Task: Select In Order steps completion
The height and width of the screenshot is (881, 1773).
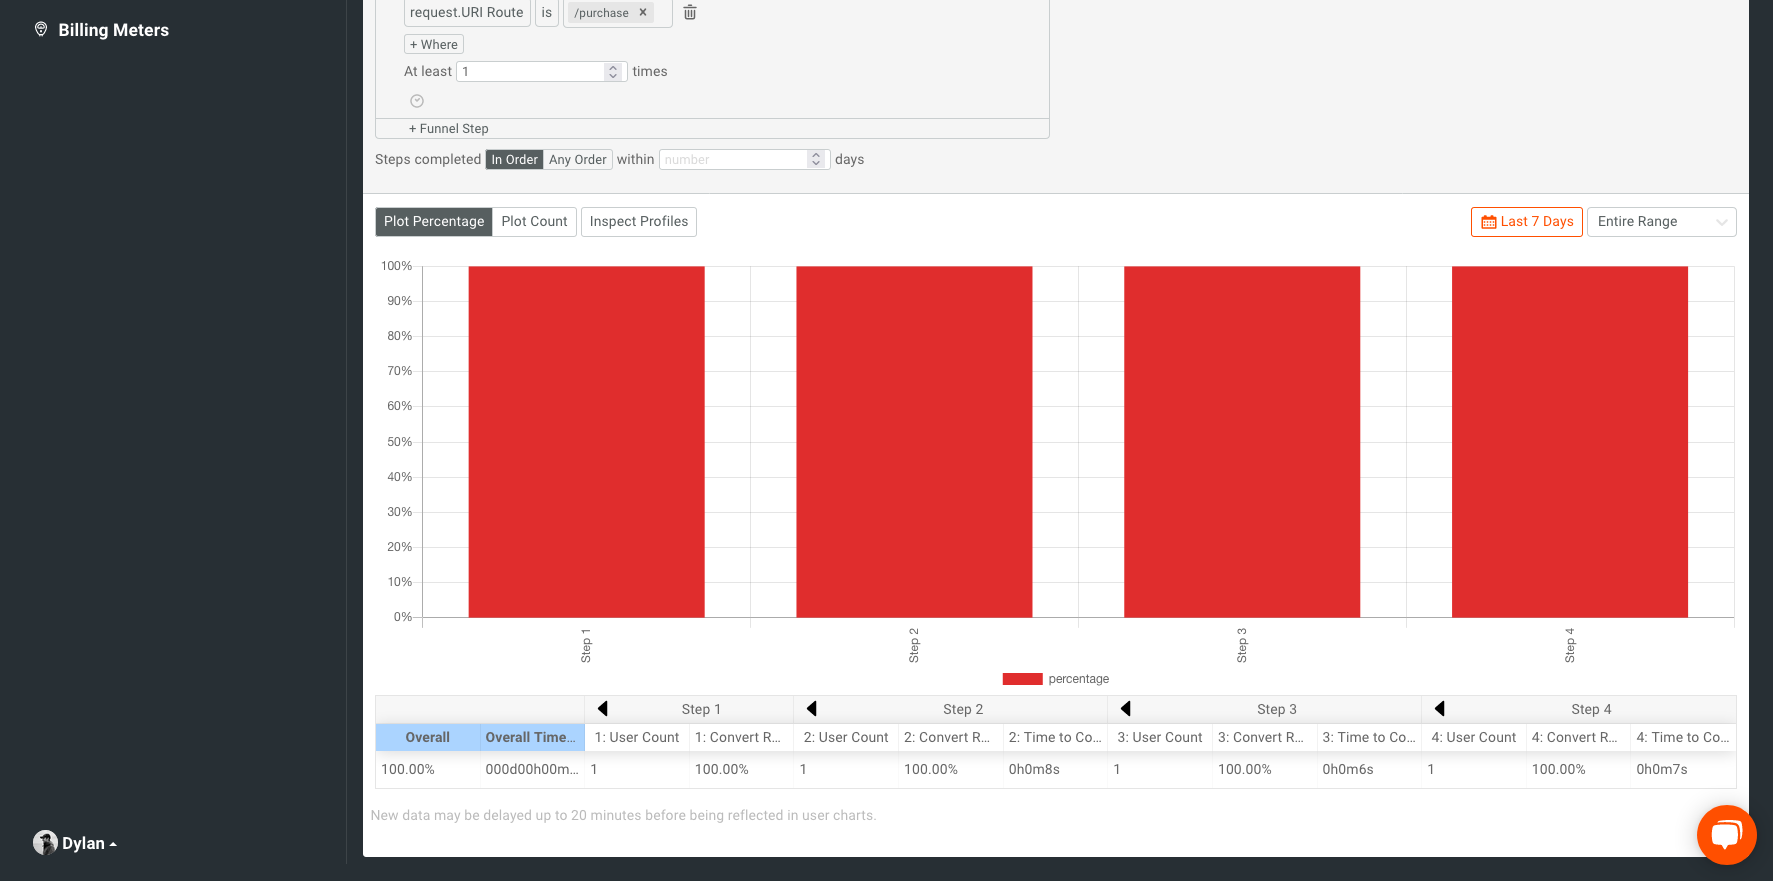Action: point(514,160)
